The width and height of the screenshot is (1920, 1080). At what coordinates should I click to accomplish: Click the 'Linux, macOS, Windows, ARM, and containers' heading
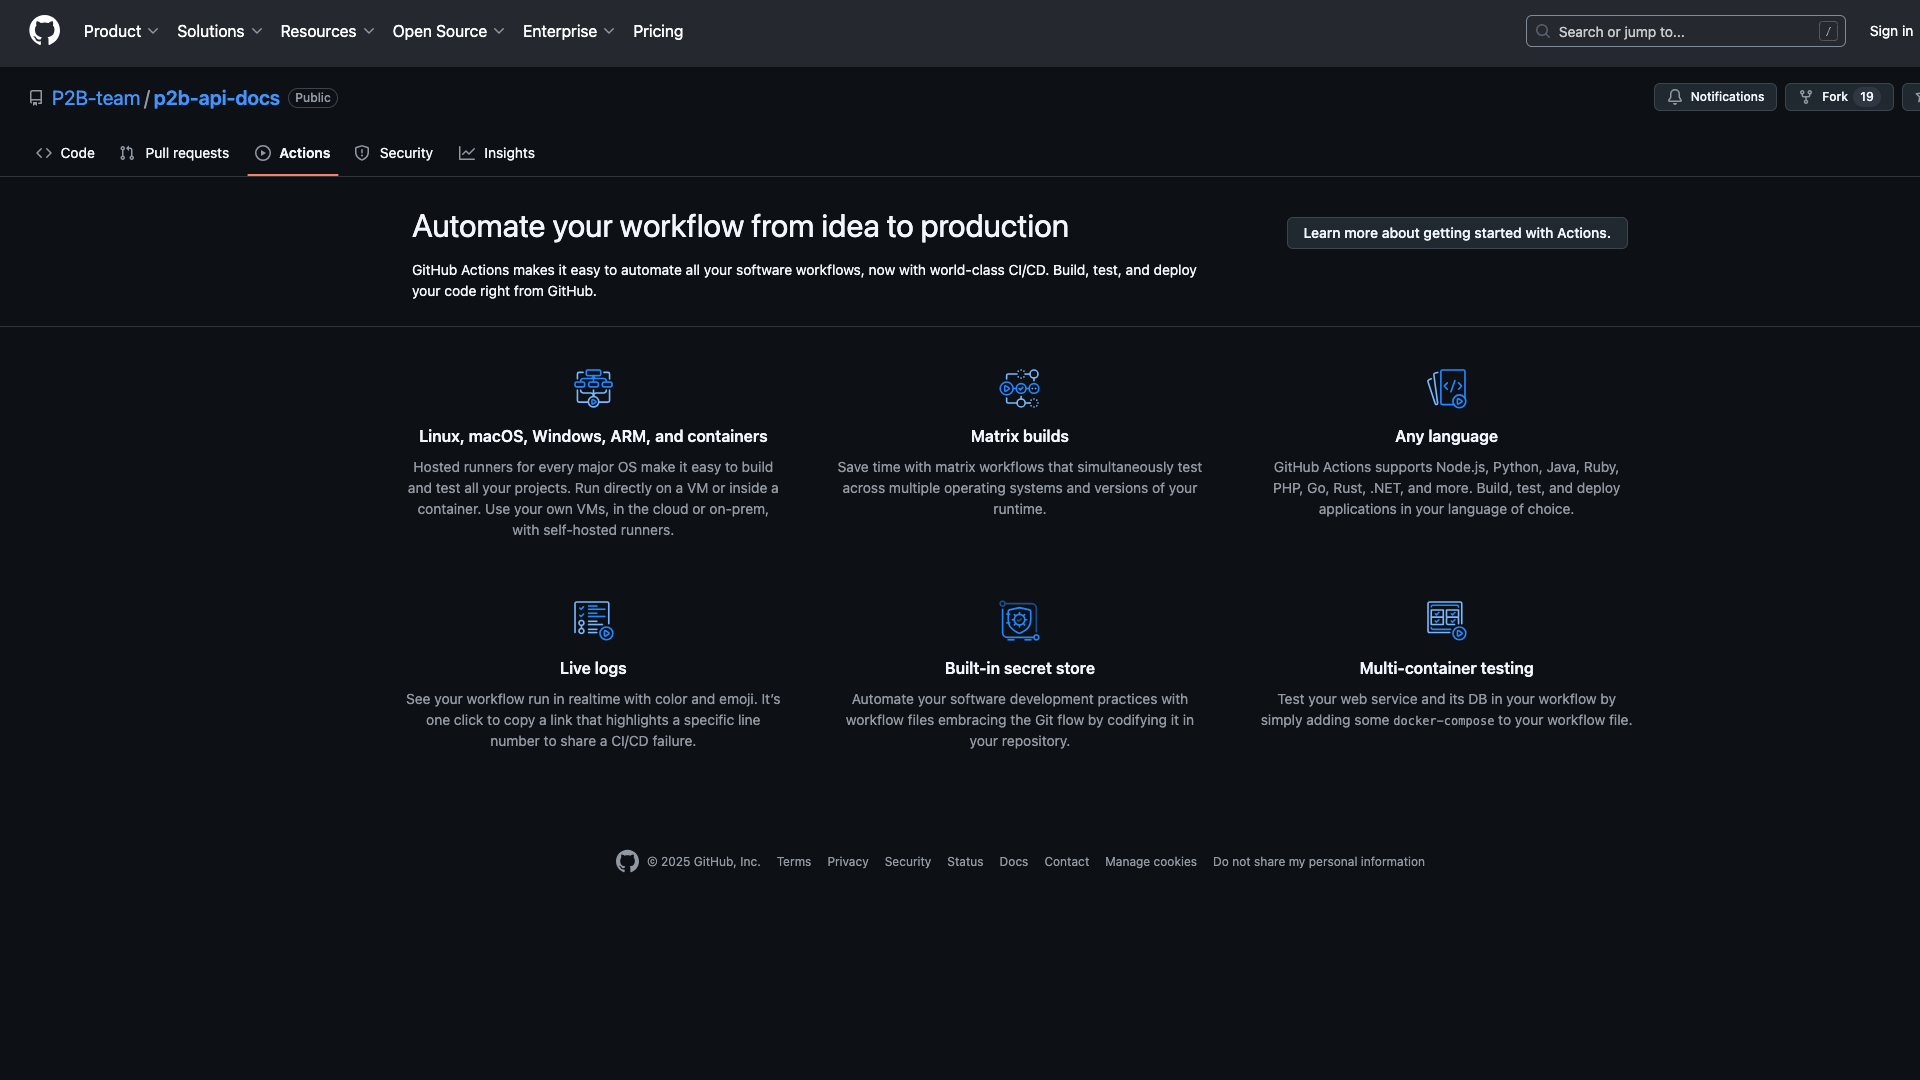pyautogui.click(x=593, y=436)
